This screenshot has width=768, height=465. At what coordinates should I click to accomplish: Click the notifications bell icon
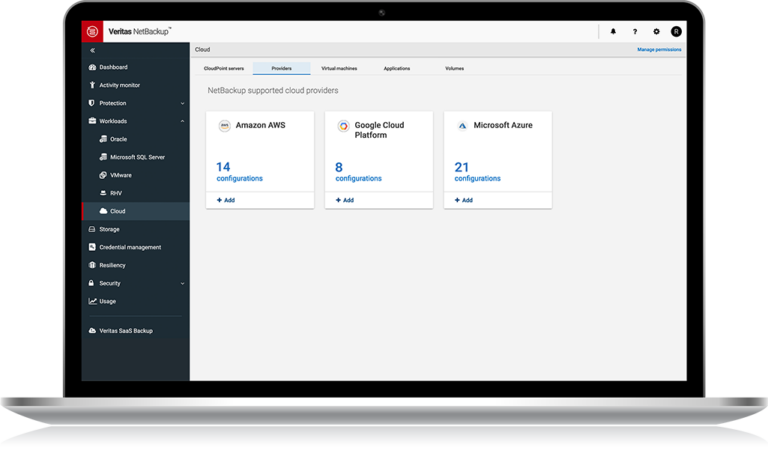coord(613,31)
